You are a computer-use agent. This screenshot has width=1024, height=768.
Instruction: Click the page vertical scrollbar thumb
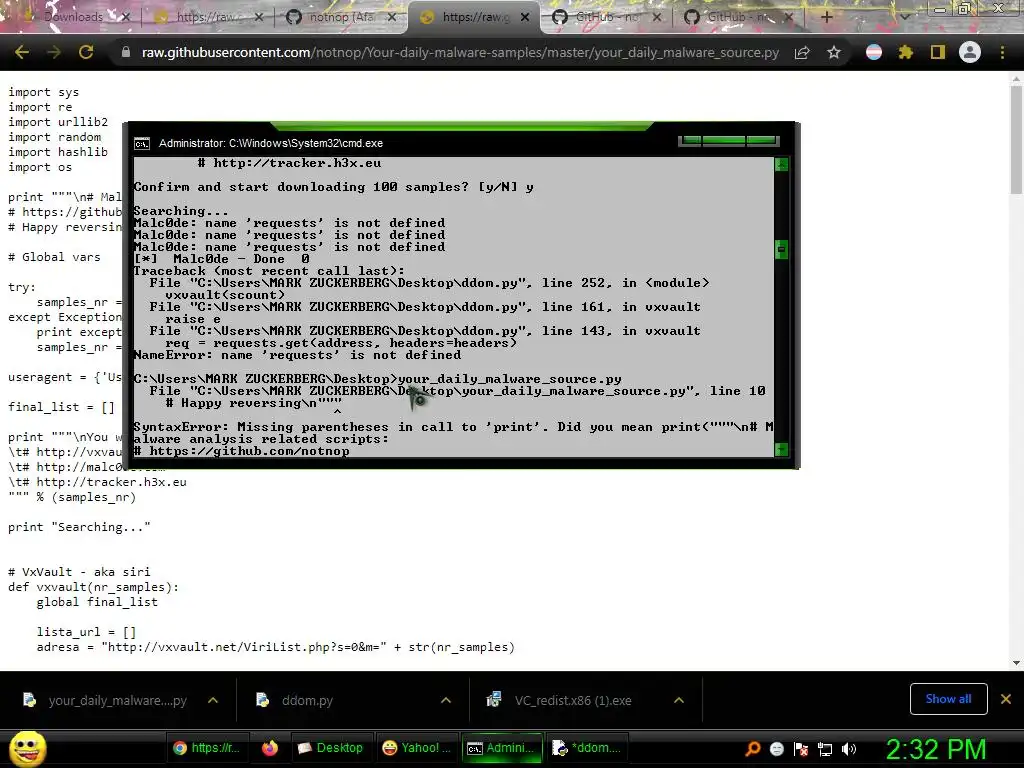coord(1016,138)
